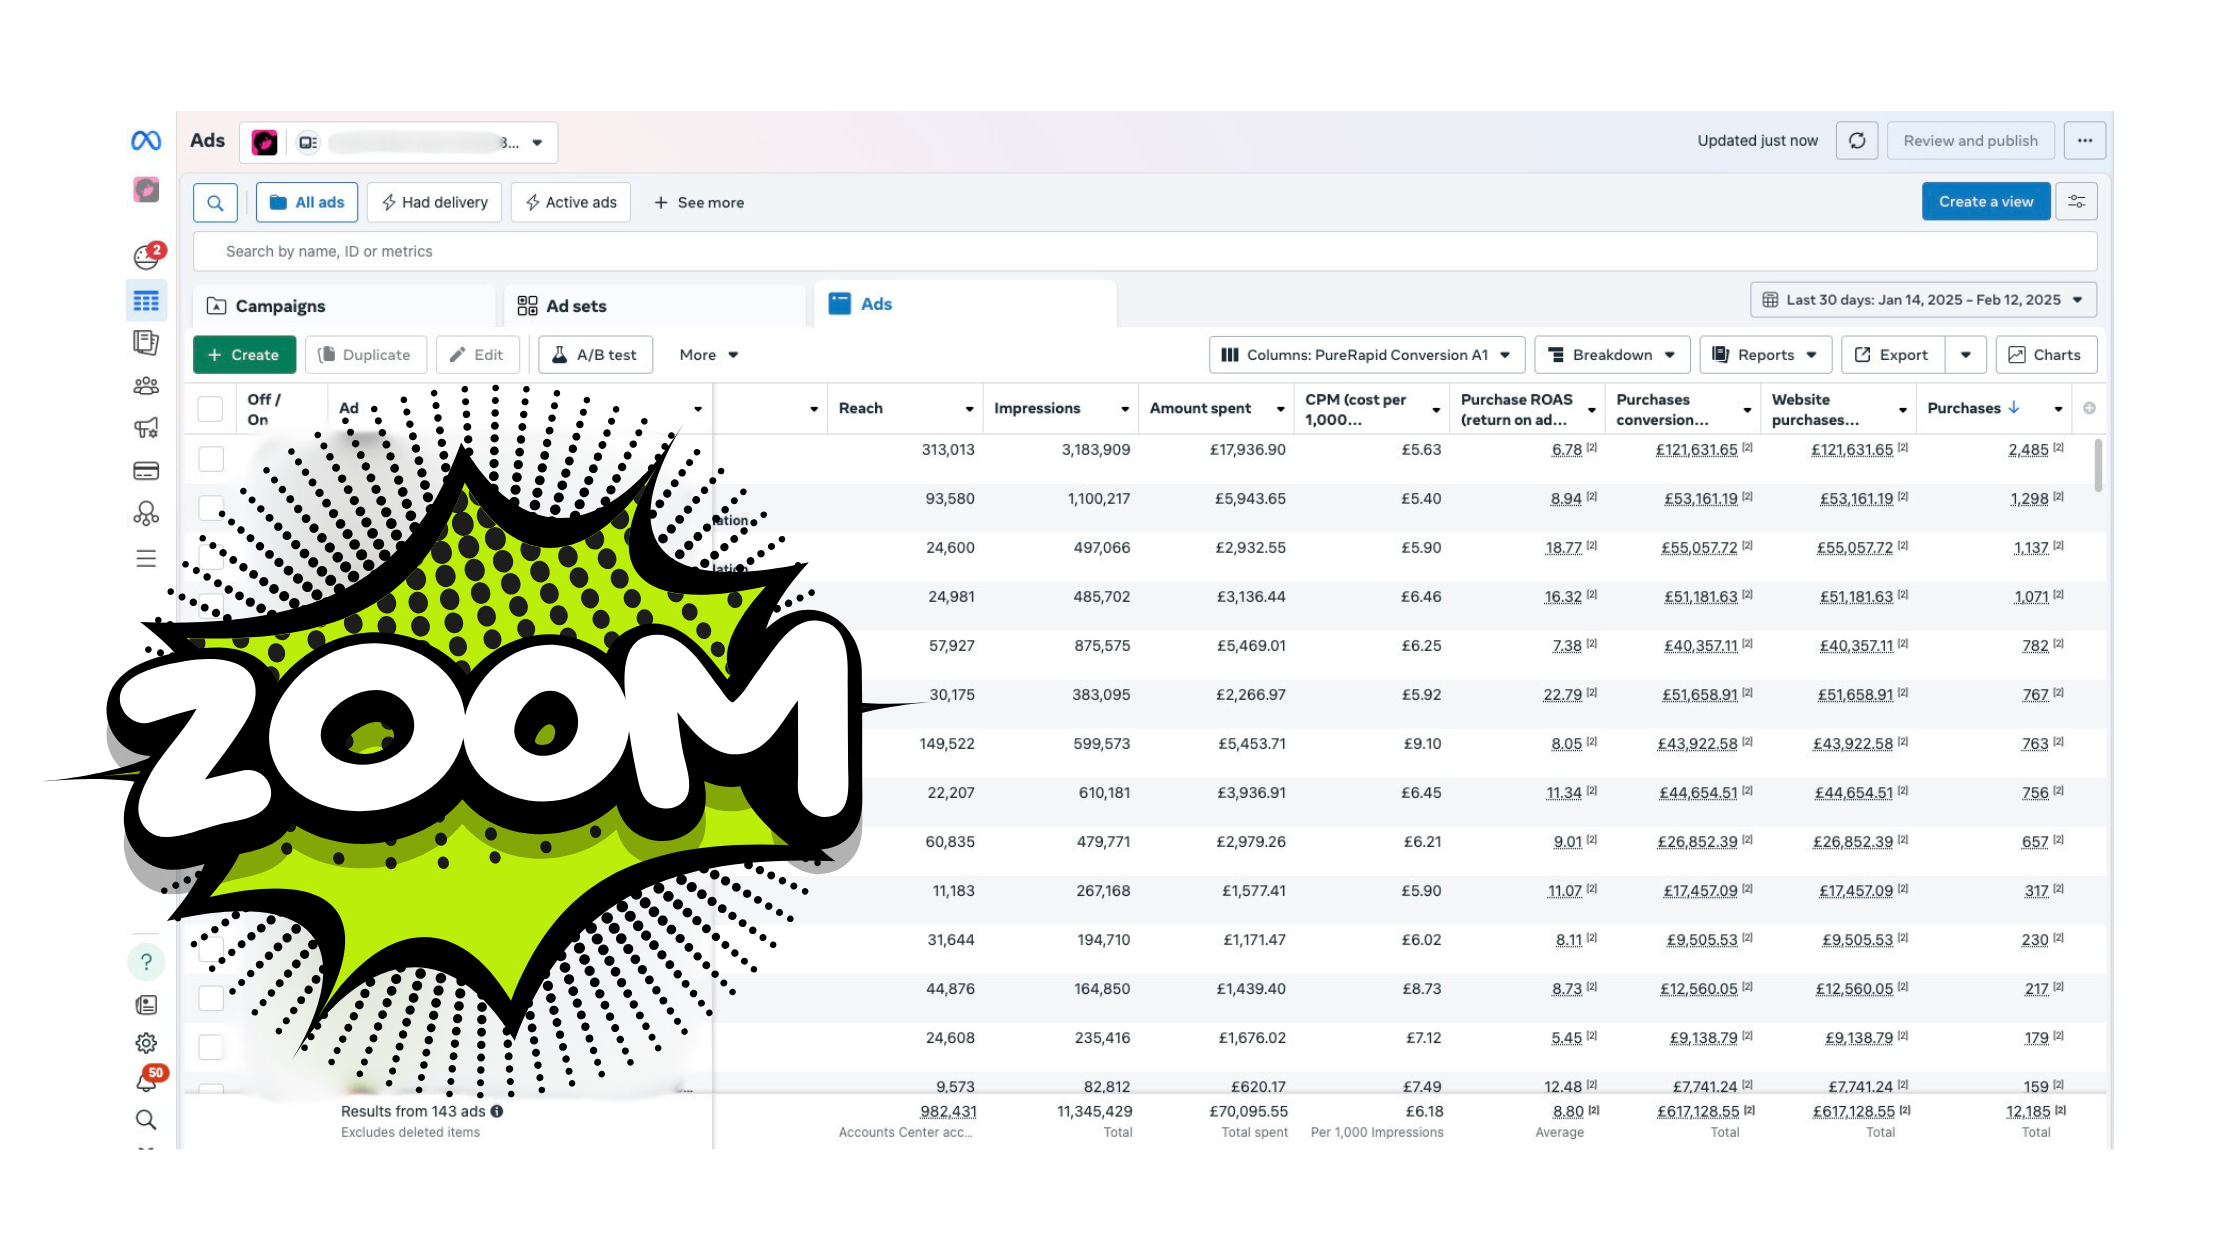Screen dimensions: 2240x1260
Task: Click the Purchase ROAS column header
Action: (x=1517, y=409)
